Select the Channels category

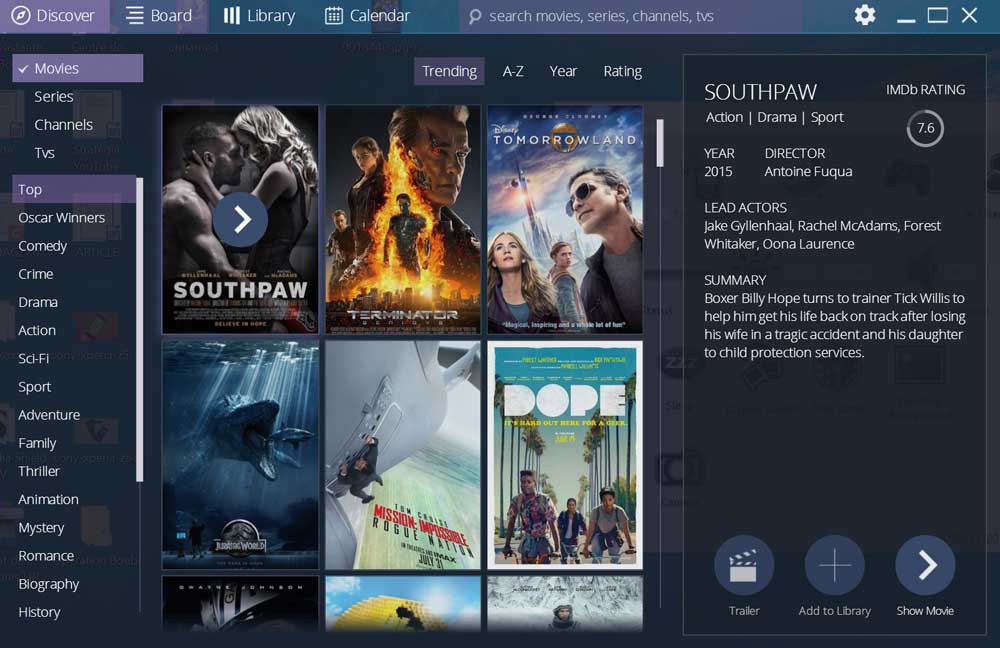pos(63,124)
